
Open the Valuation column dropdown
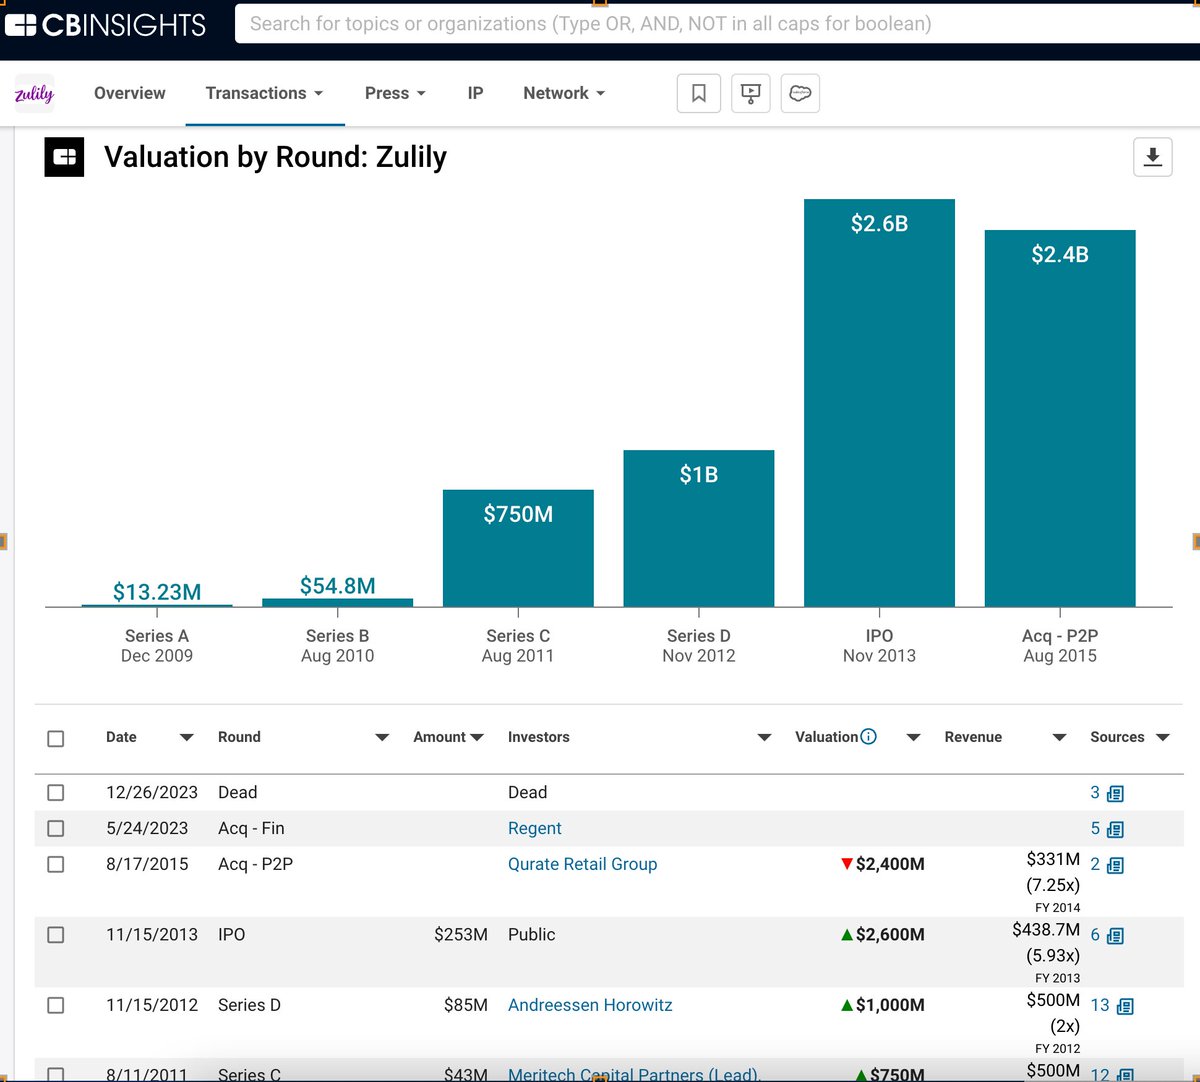(913, 738)
